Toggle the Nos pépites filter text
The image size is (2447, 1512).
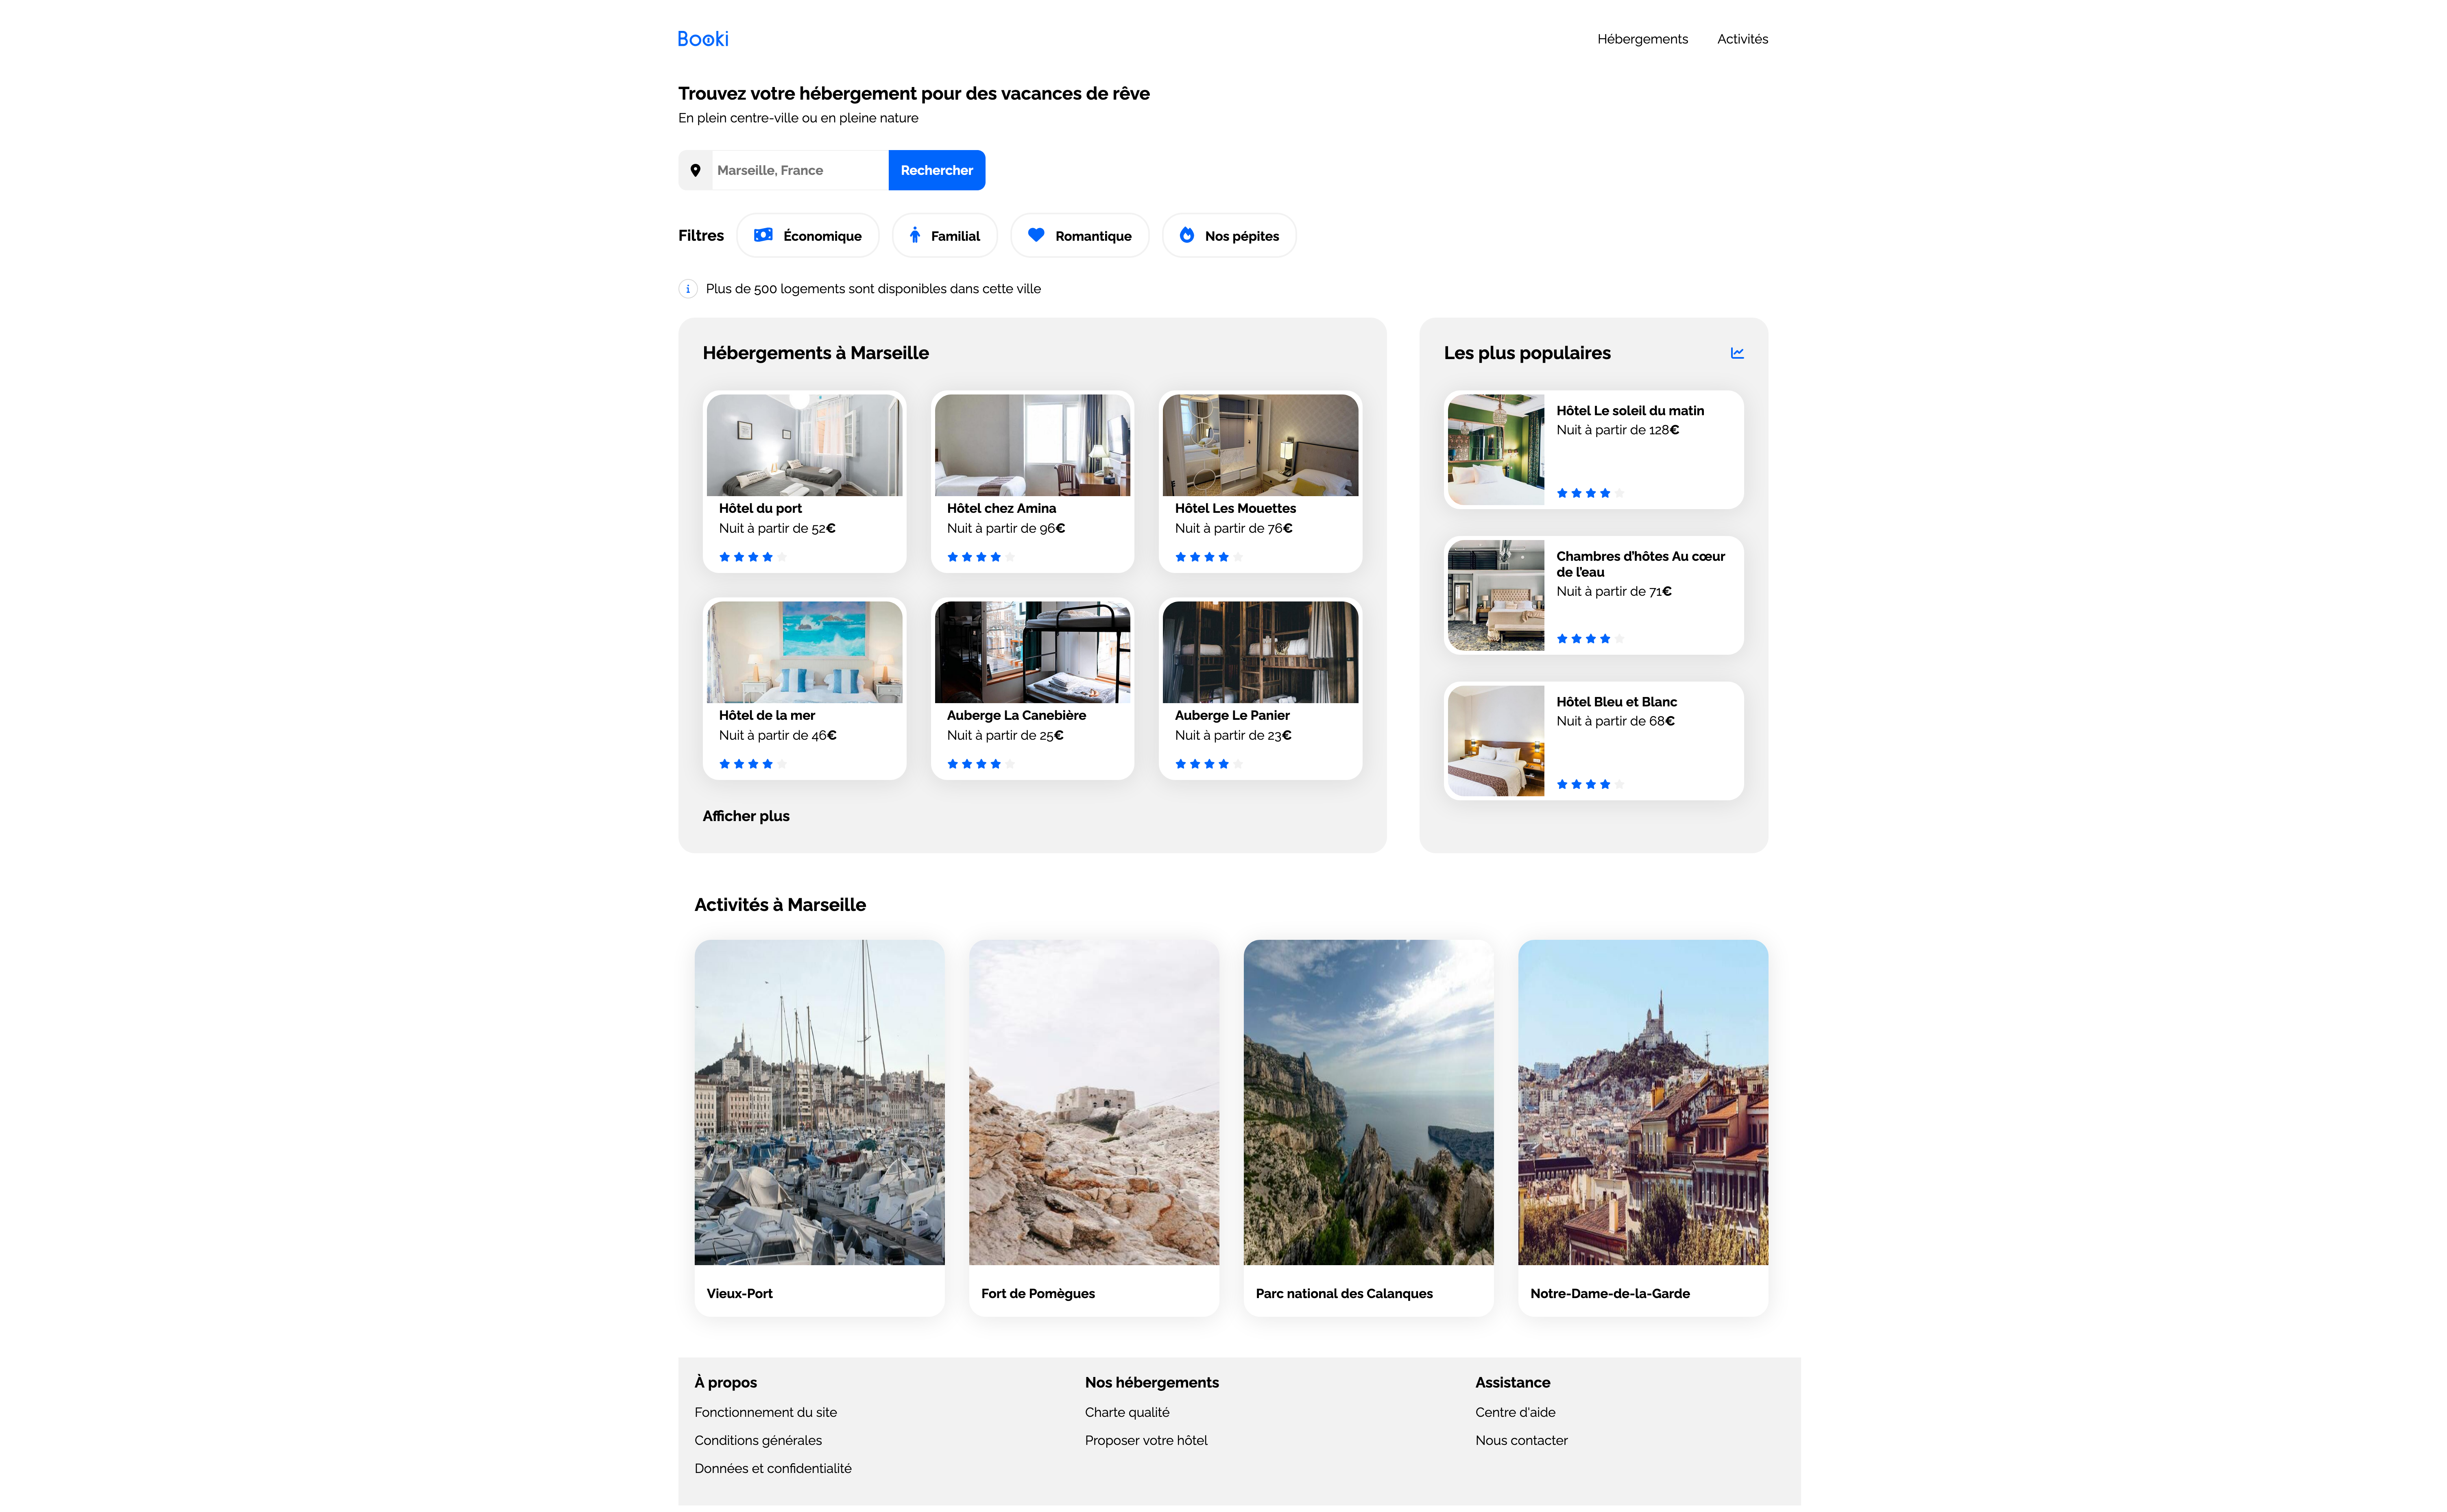(1241, 236)
